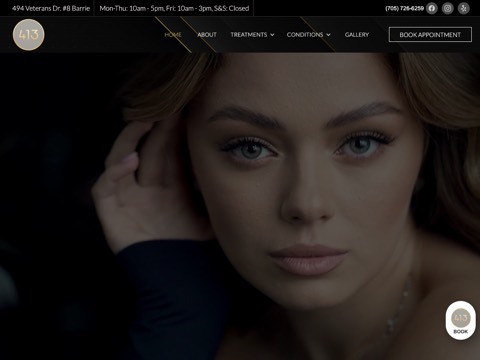The image size is (480, 360).
Task: Open the Instagram social icon
Action: click(448, 8)
